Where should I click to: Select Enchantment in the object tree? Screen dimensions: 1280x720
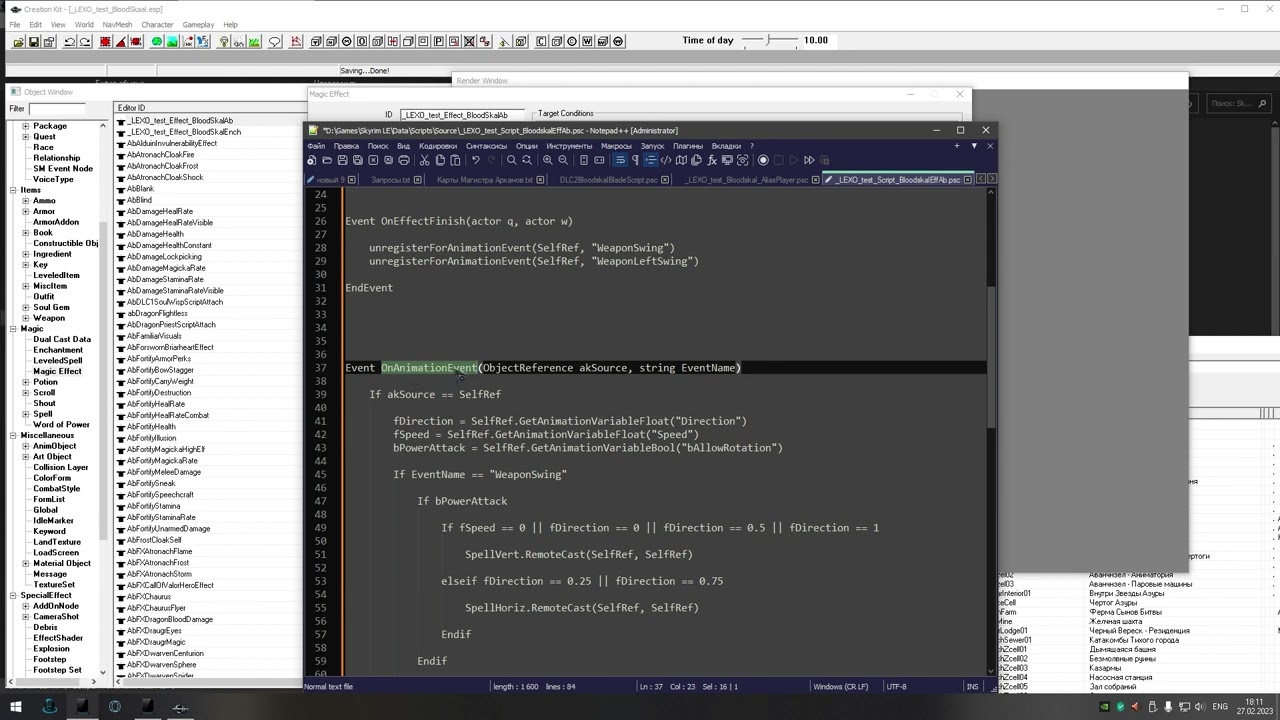pos(58,350)
